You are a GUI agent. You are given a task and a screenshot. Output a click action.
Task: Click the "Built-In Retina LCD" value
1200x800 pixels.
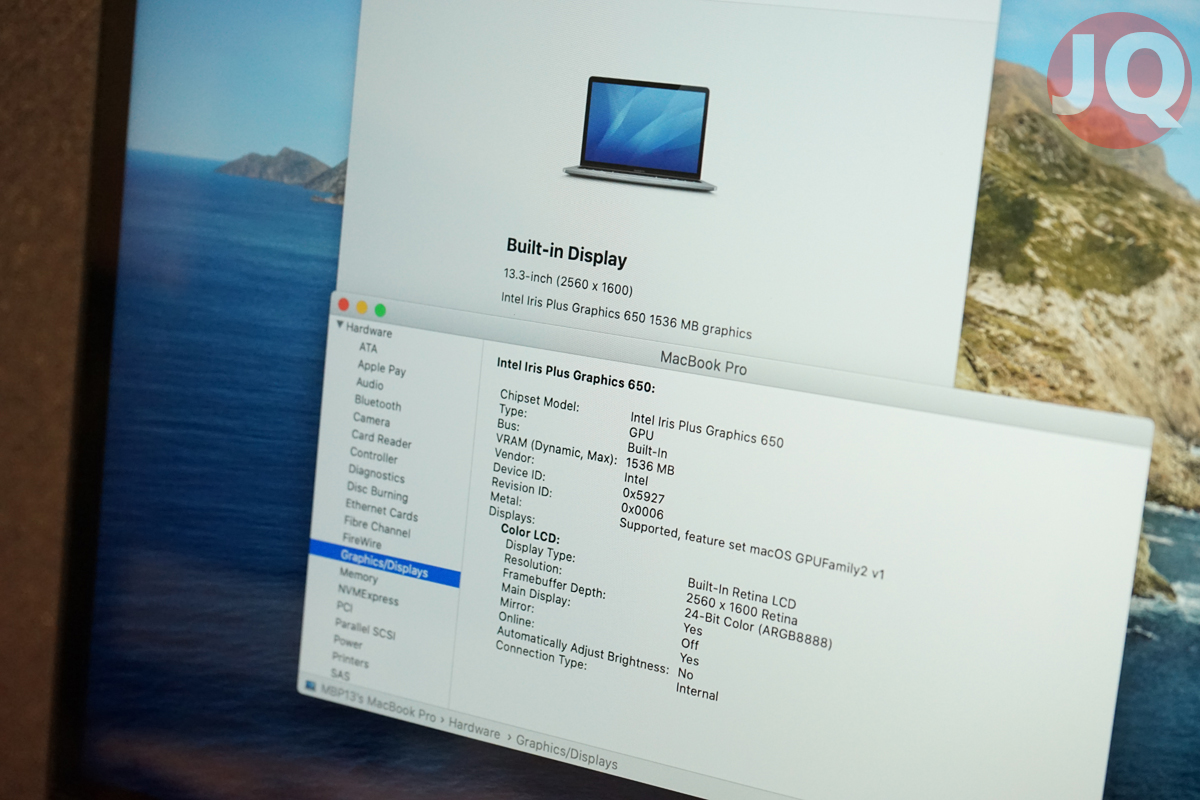tap(742, 592)
